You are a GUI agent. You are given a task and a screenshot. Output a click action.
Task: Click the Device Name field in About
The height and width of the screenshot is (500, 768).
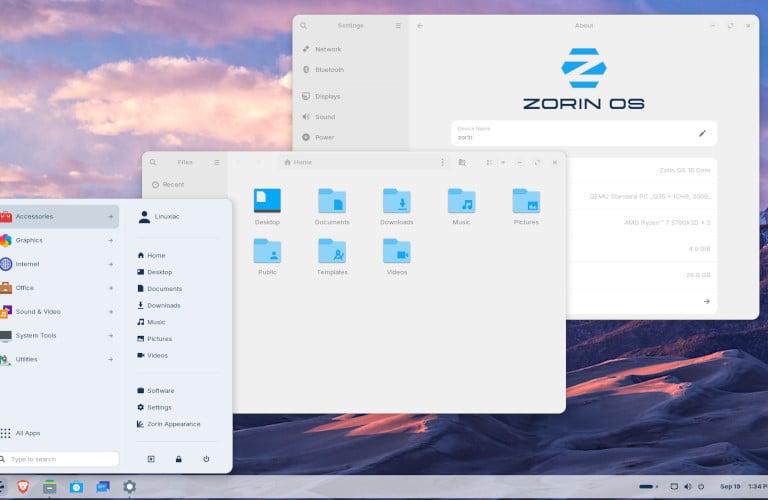coord(584,133)
